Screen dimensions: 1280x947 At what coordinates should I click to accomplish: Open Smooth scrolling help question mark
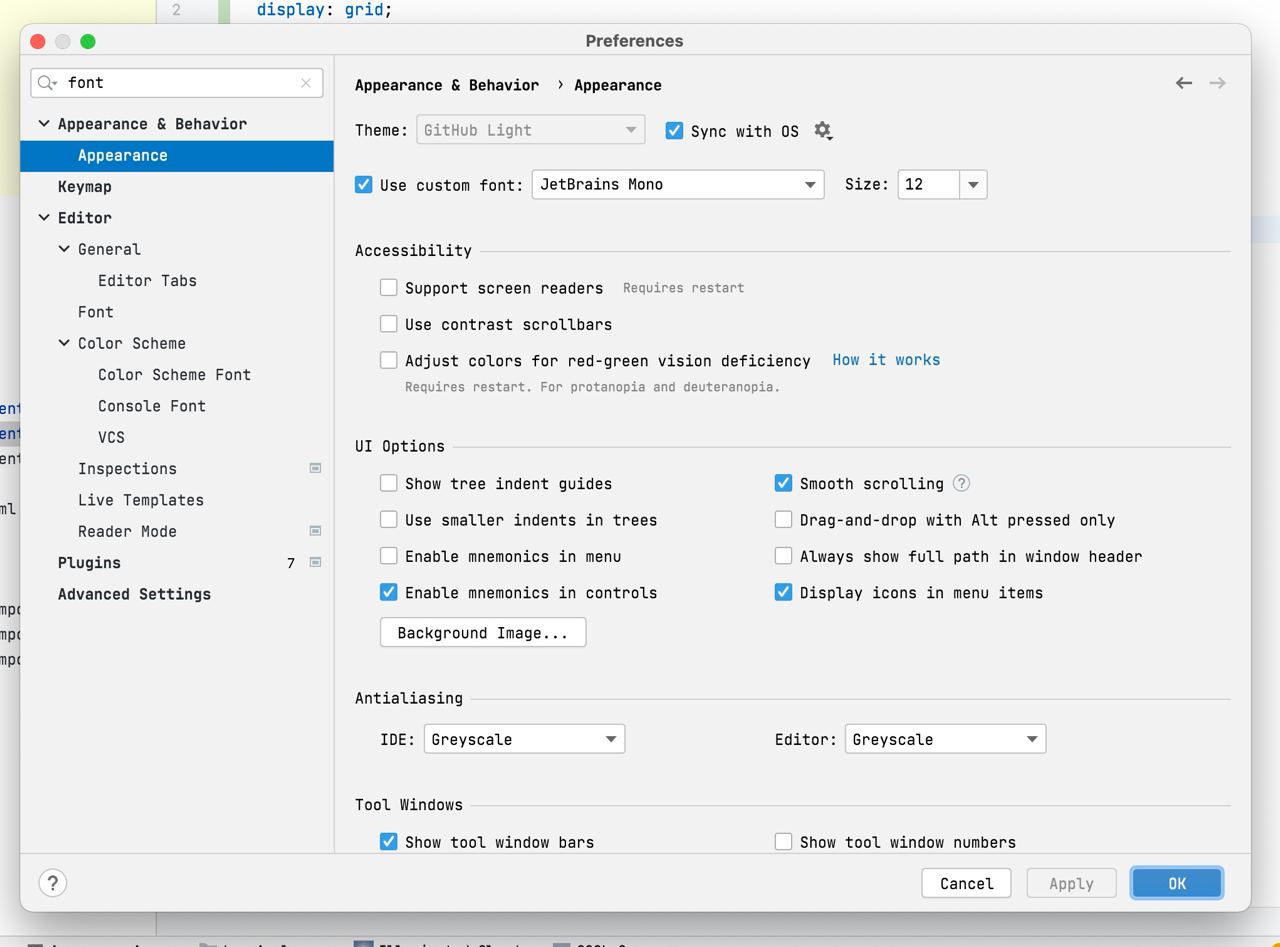point(961,483)
